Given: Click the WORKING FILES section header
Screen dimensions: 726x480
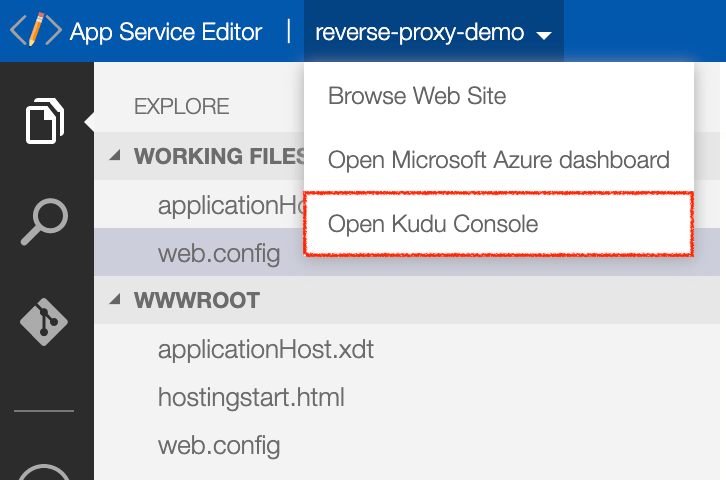Looking at the screenshot, I should (x=219, y=156).
